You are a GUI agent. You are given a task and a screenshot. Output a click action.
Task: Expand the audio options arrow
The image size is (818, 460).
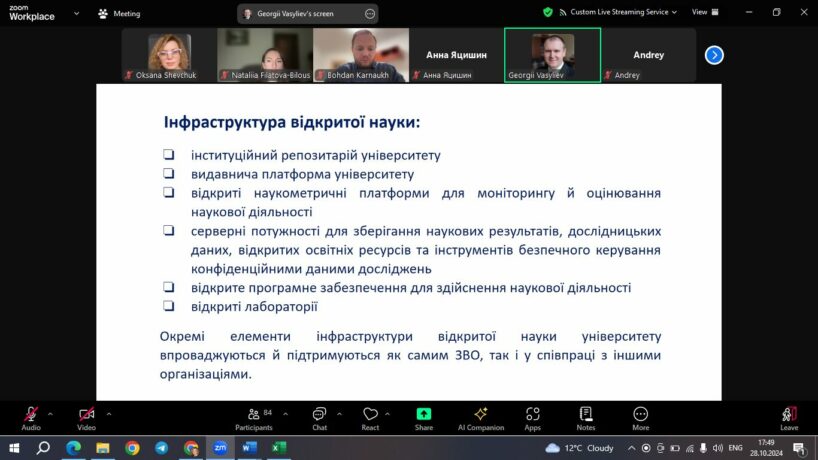point(51,411)
